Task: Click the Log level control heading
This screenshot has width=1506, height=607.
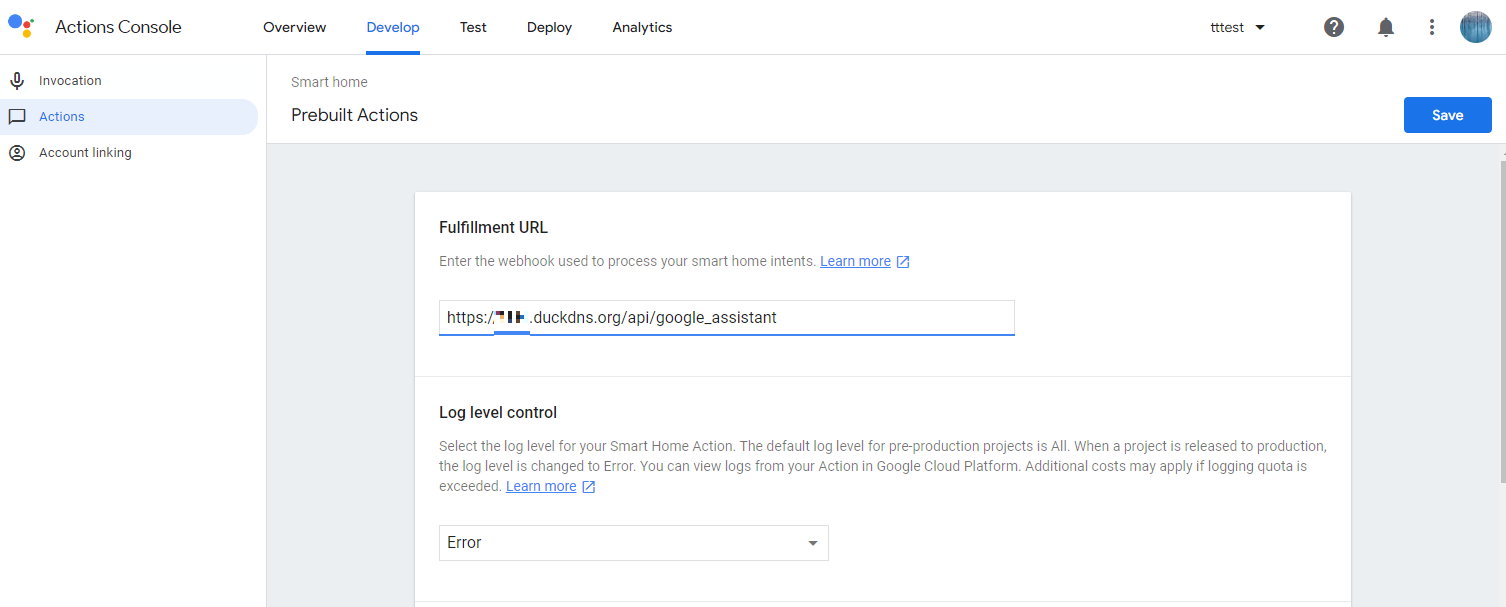Action: [x=498, y=412]
